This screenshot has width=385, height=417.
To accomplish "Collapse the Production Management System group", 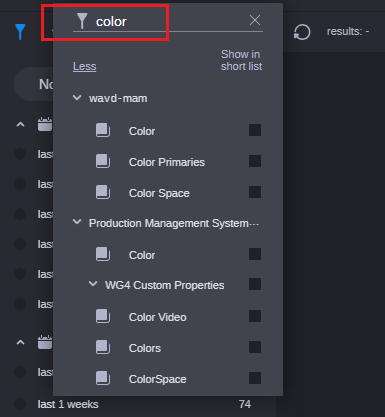I will tap(77, 222).
